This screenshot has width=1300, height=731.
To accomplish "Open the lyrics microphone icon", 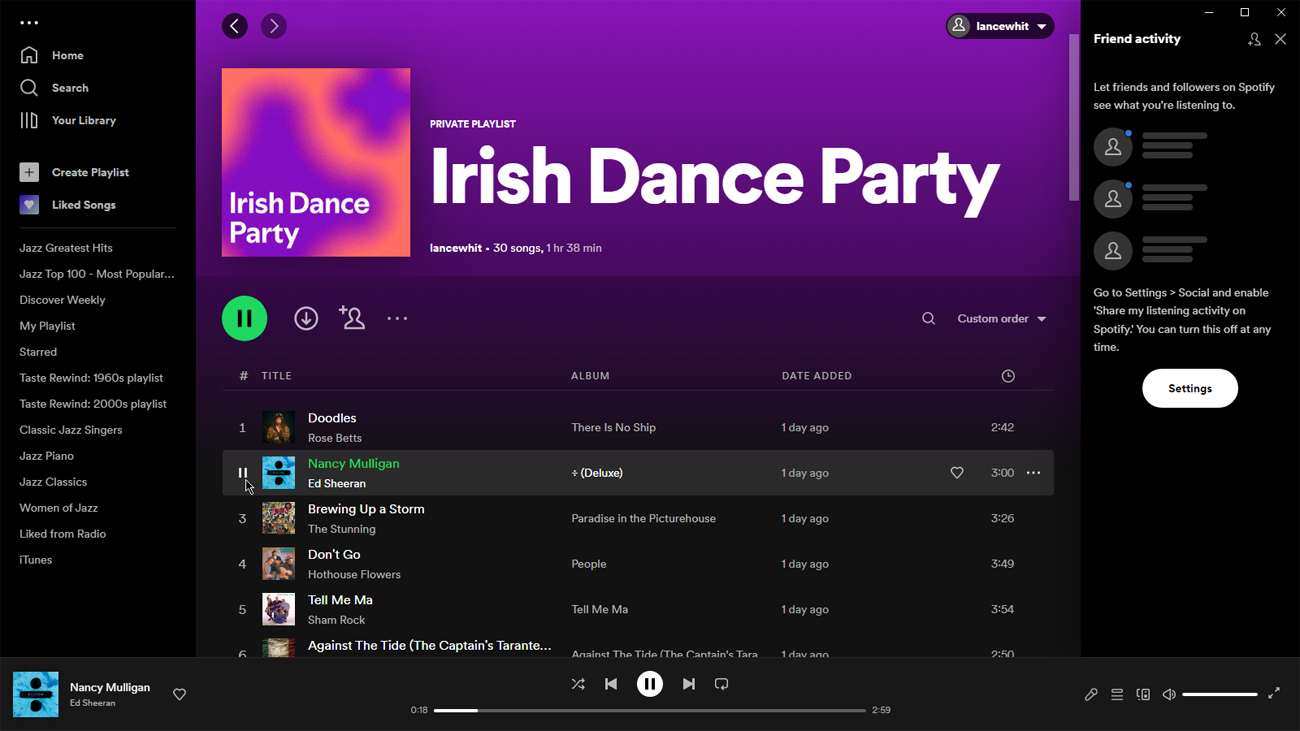I will point(1091,695).
